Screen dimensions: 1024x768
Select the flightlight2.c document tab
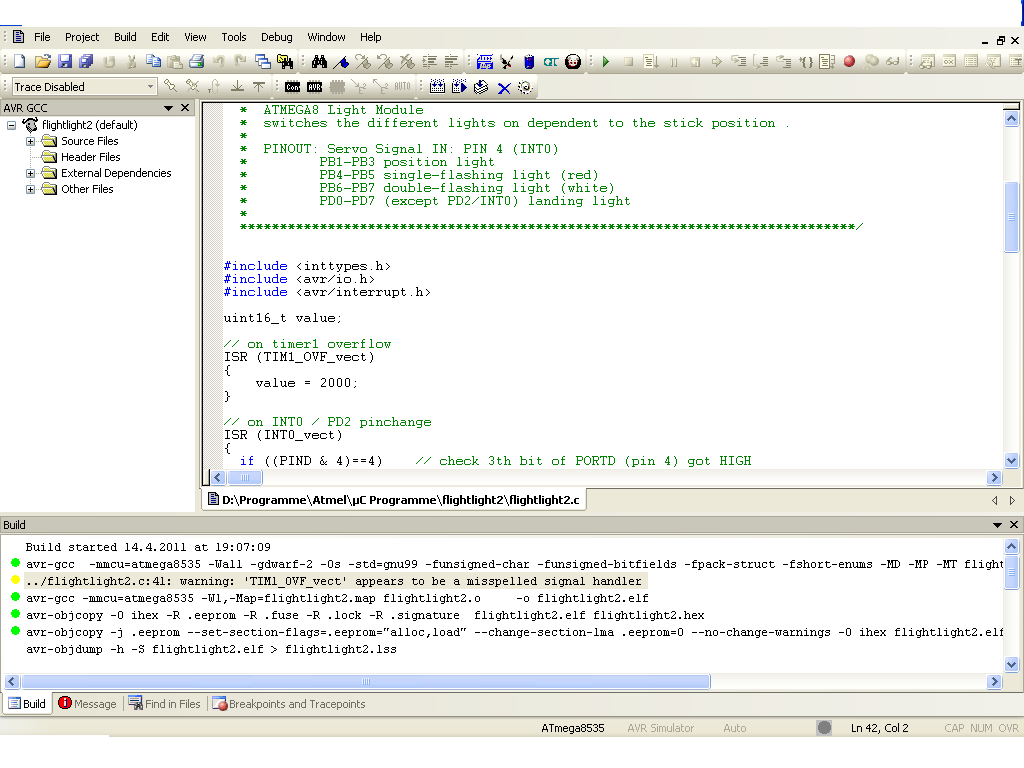394,500
